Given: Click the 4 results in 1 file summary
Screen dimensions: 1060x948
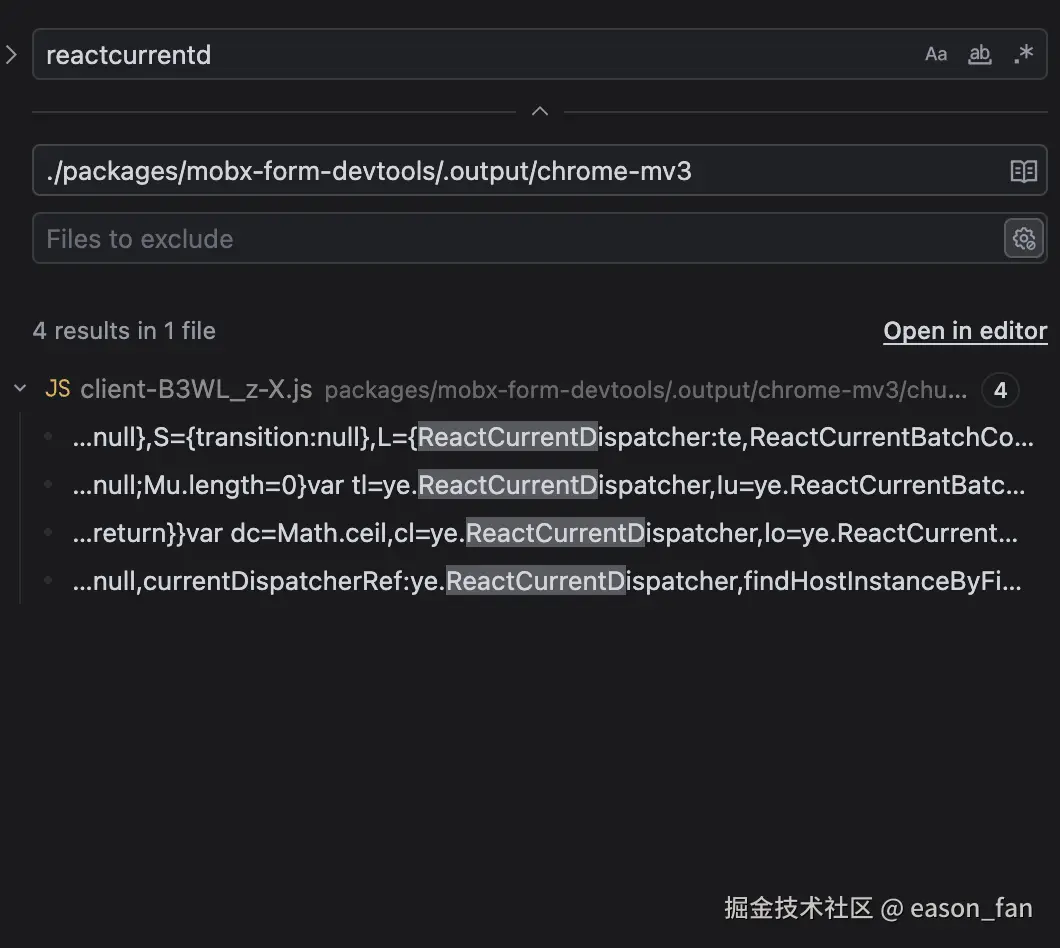Looking at the screenshot, I should [x=124, y=331].
